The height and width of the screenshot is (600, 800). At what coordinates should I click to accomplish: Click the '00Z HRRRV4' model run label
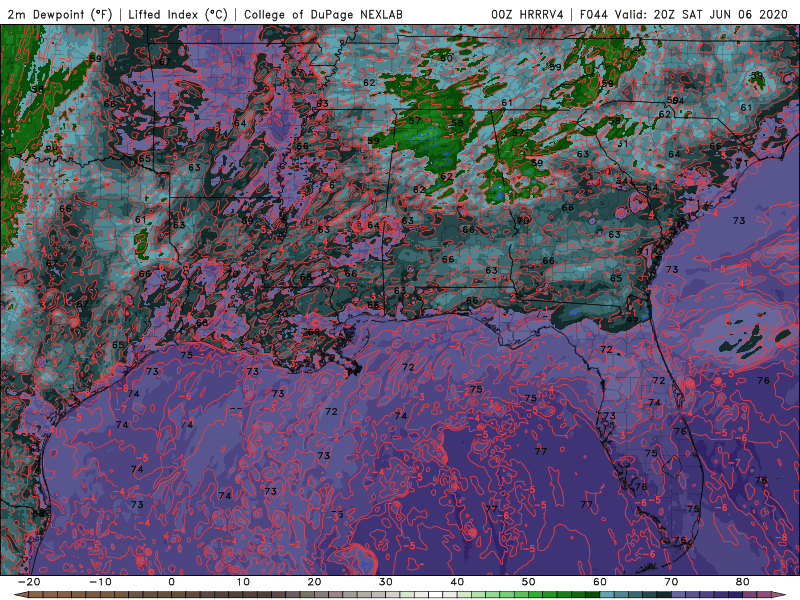(527, 14)
